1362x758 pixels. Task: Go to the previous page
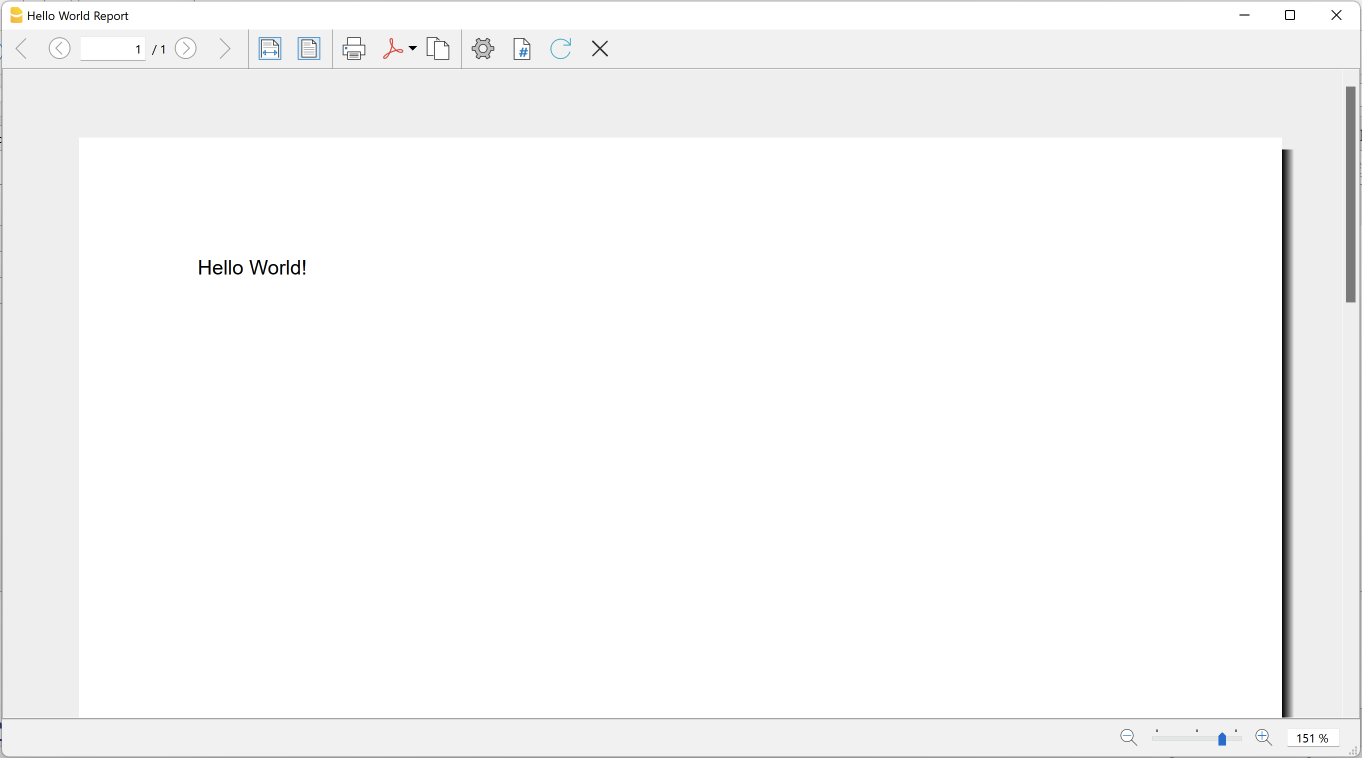(59, 48)
